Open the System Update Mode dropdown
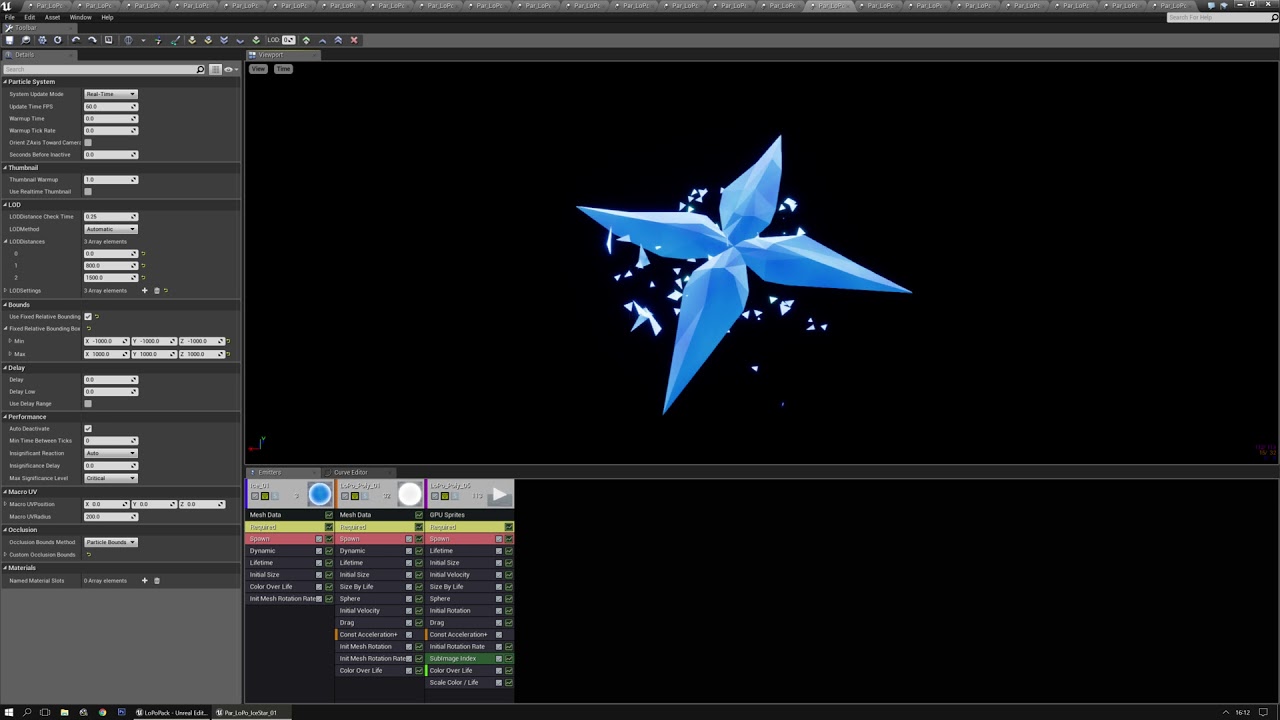 111,94
